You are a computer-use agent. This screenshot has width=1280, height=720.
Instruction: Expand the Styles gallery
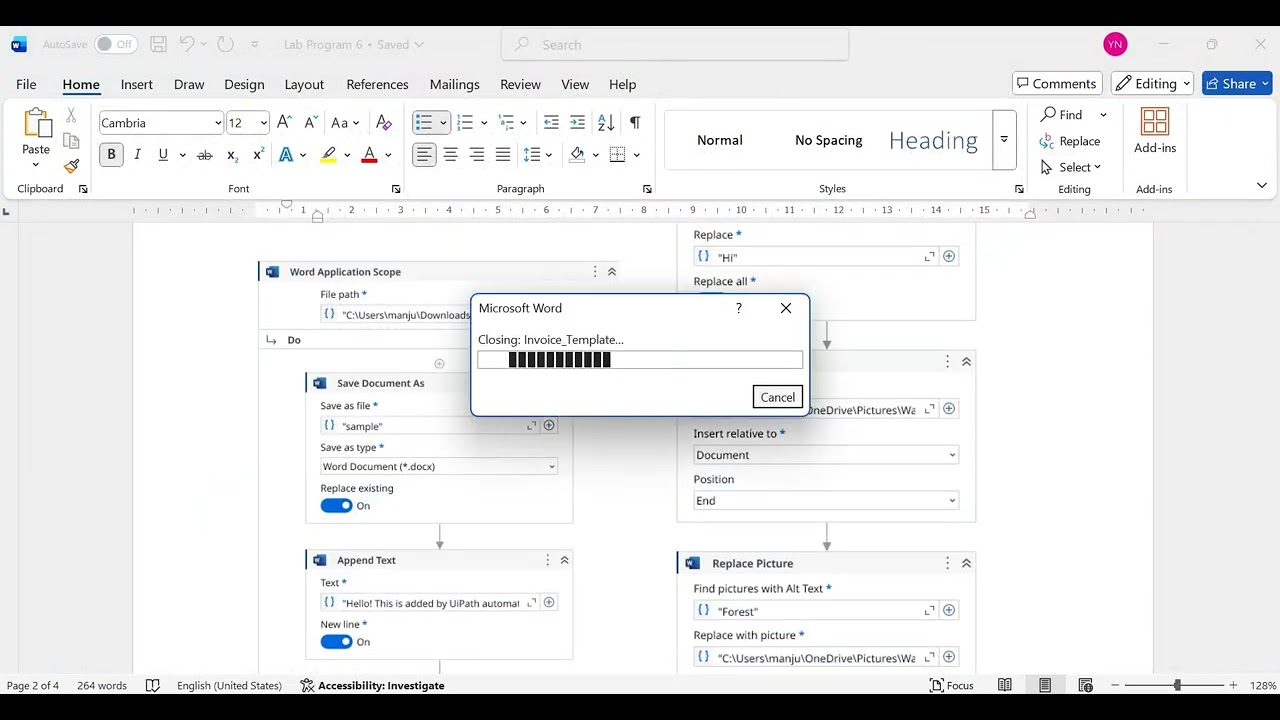pos(1004,140)
